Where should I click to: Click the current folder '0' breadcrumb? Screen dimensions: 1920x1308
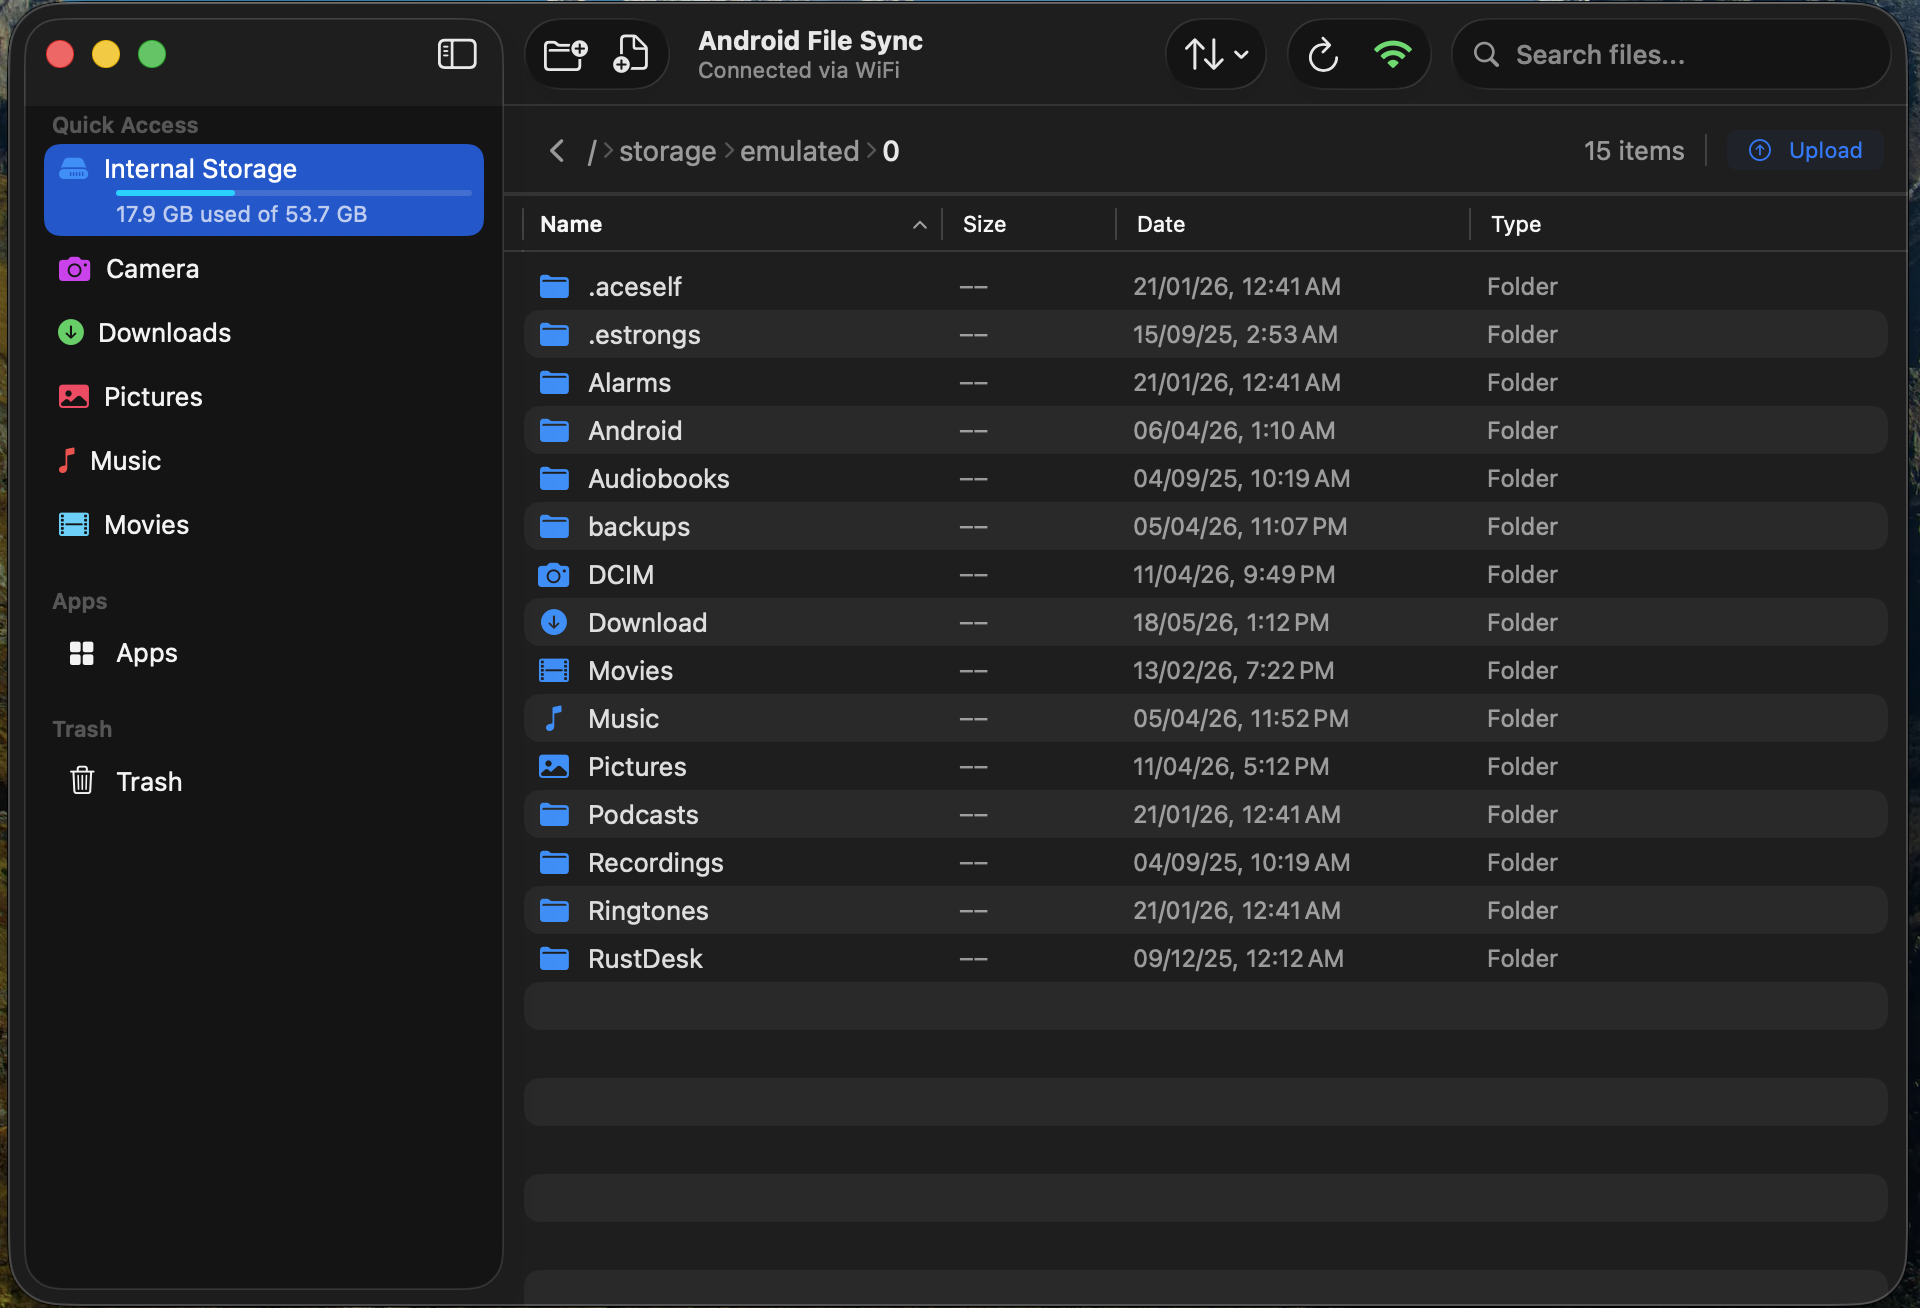(891, 151)
